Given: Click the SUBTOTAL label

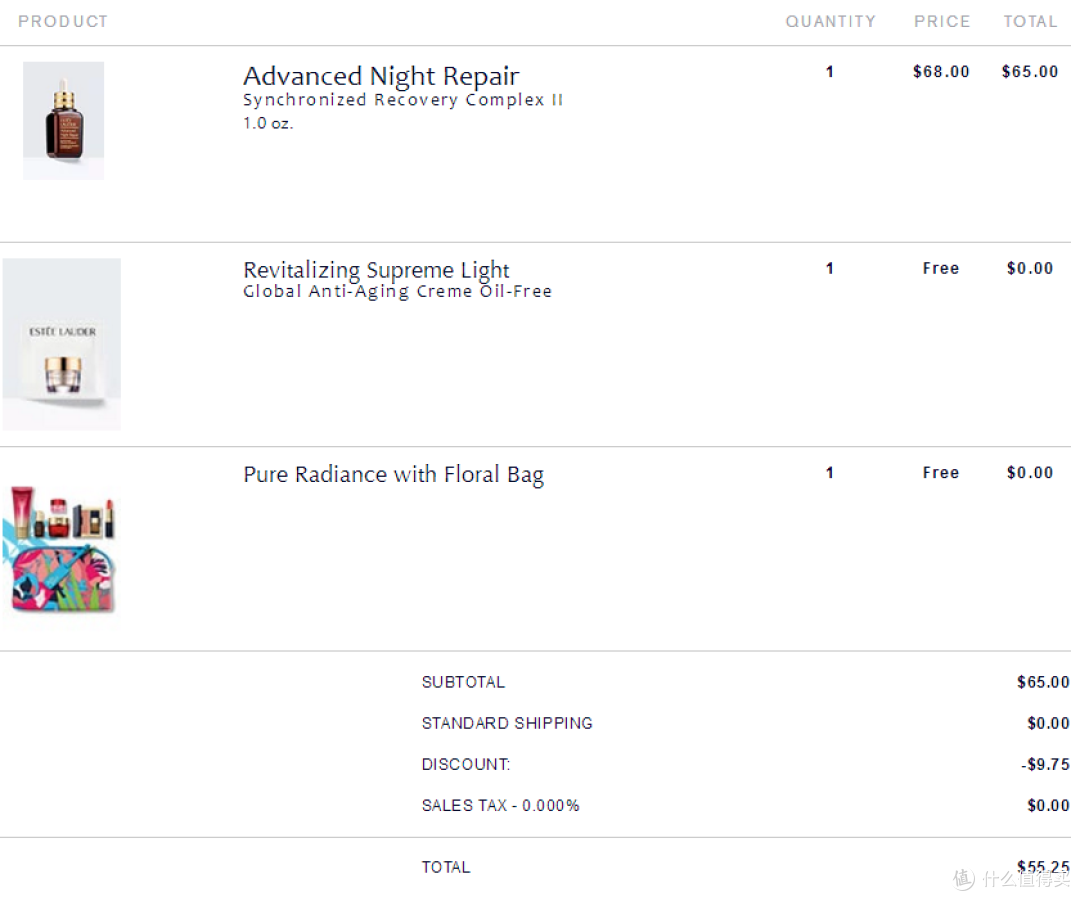Looking at the screenshot, I should 463,682.
